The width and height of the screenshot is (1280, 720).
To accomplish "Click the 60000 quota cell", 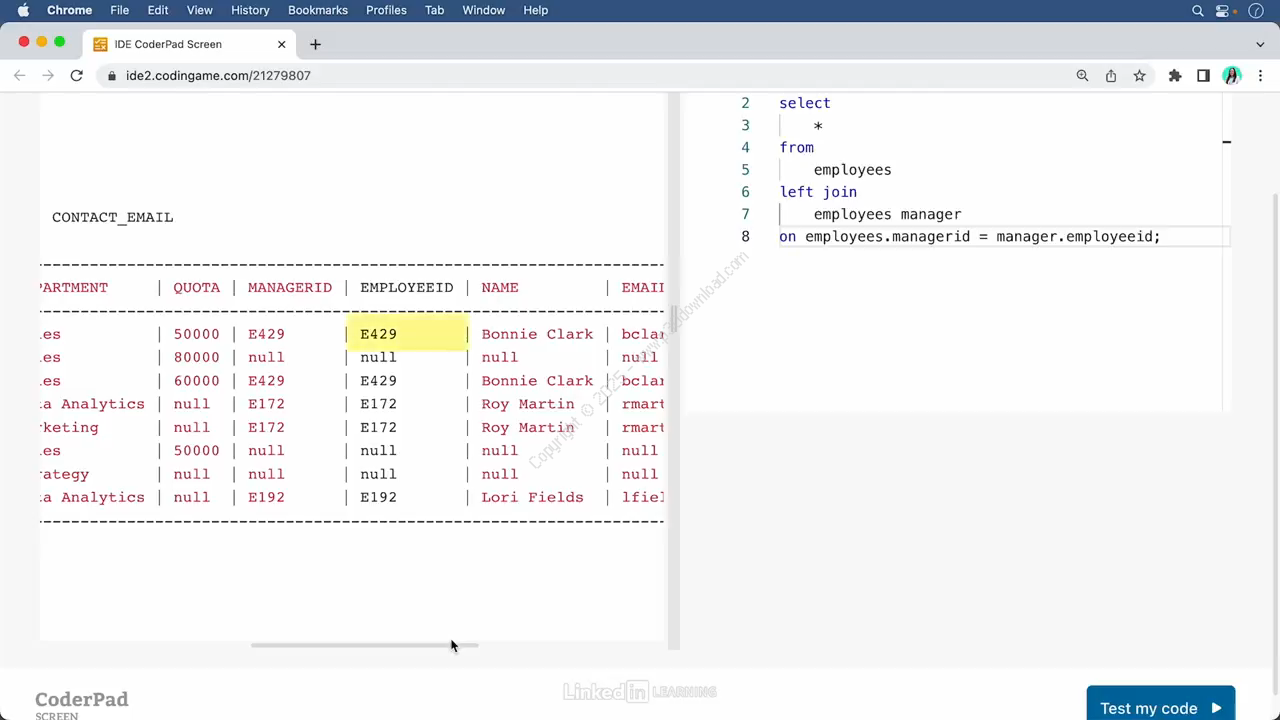I will (x=196, y=381).
